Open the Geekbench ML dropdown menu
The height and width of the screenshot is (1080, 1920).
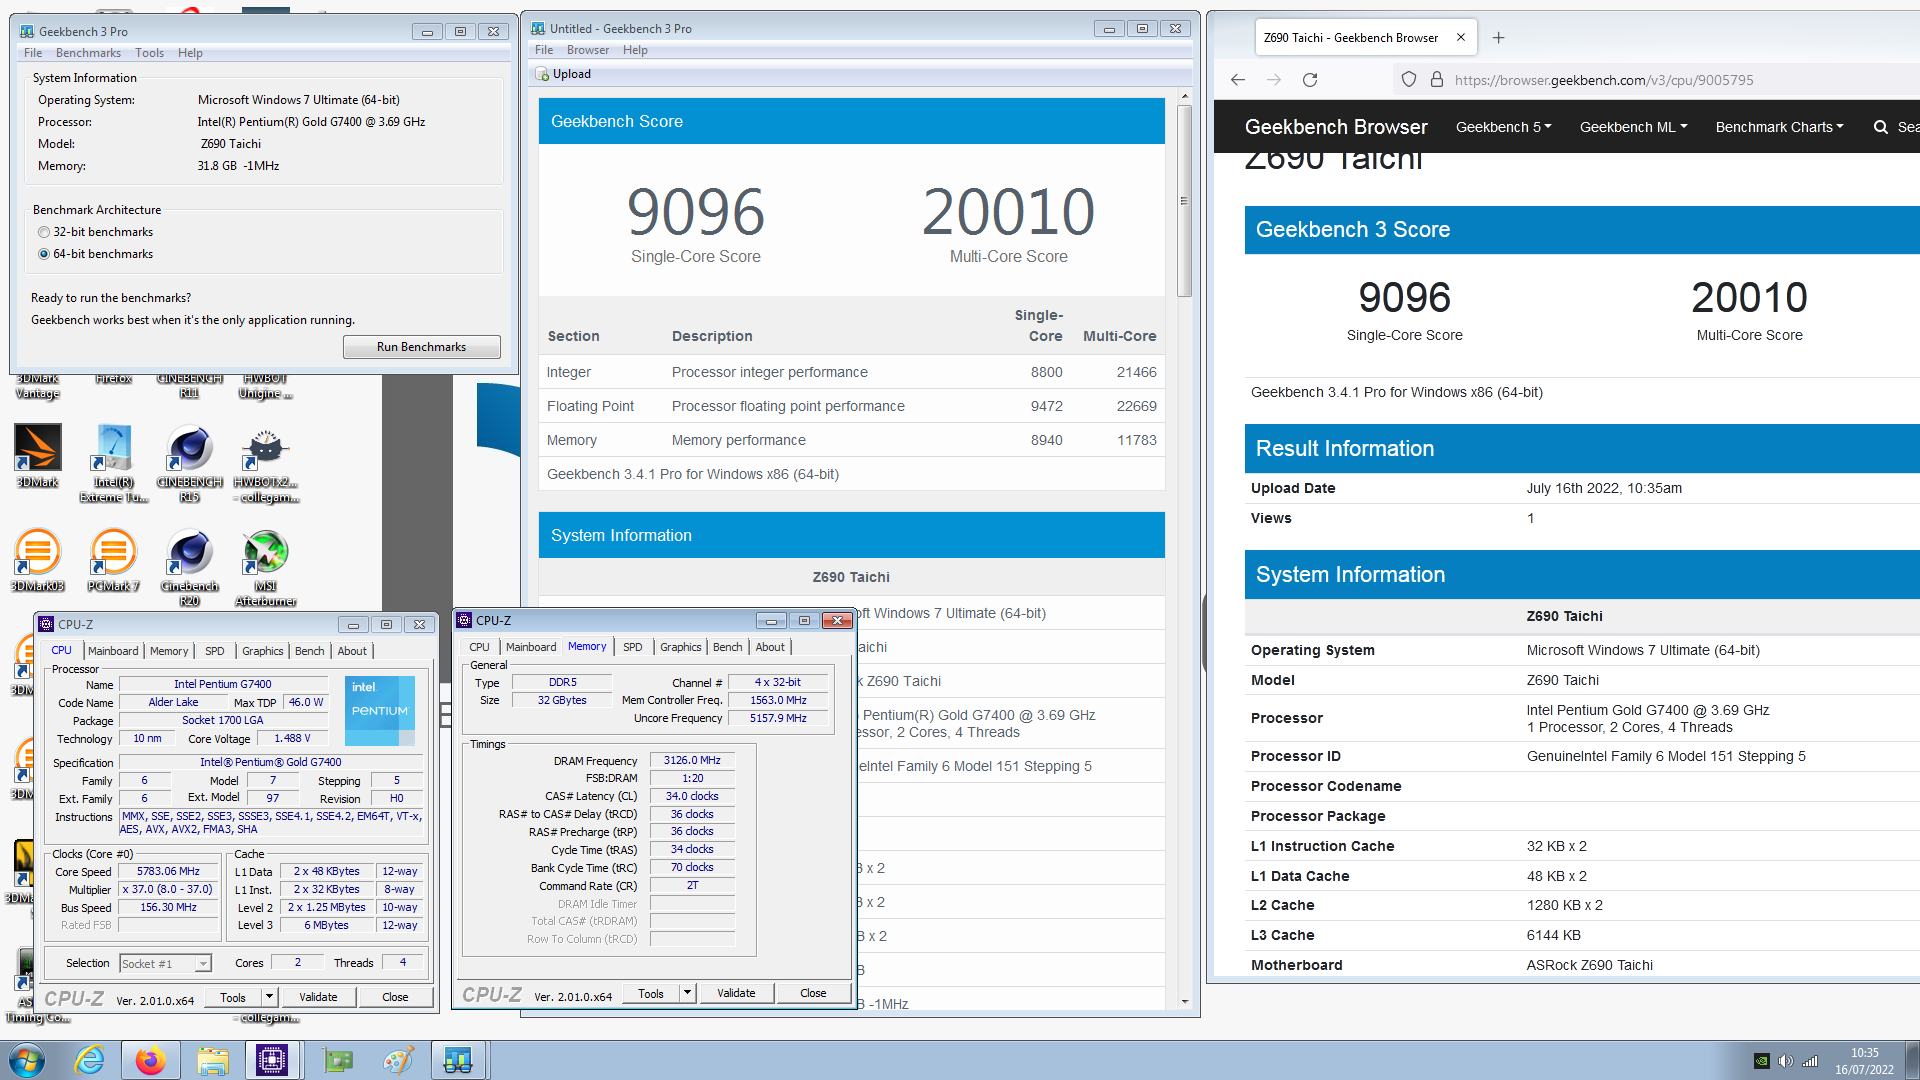[x=1634, y=127]
